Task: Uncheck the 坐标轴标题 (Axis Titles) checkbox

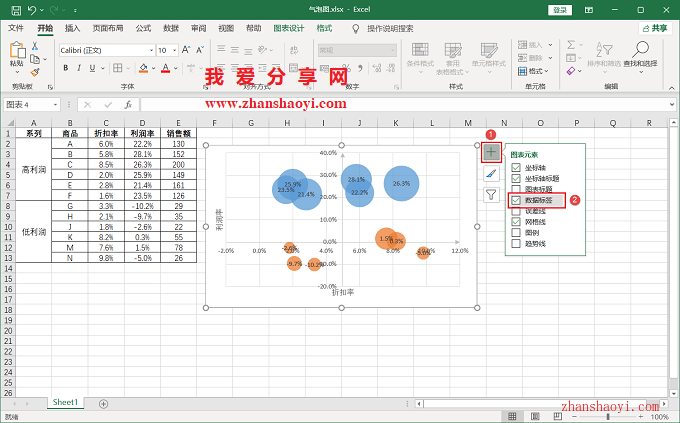Action: pos(516,178)
